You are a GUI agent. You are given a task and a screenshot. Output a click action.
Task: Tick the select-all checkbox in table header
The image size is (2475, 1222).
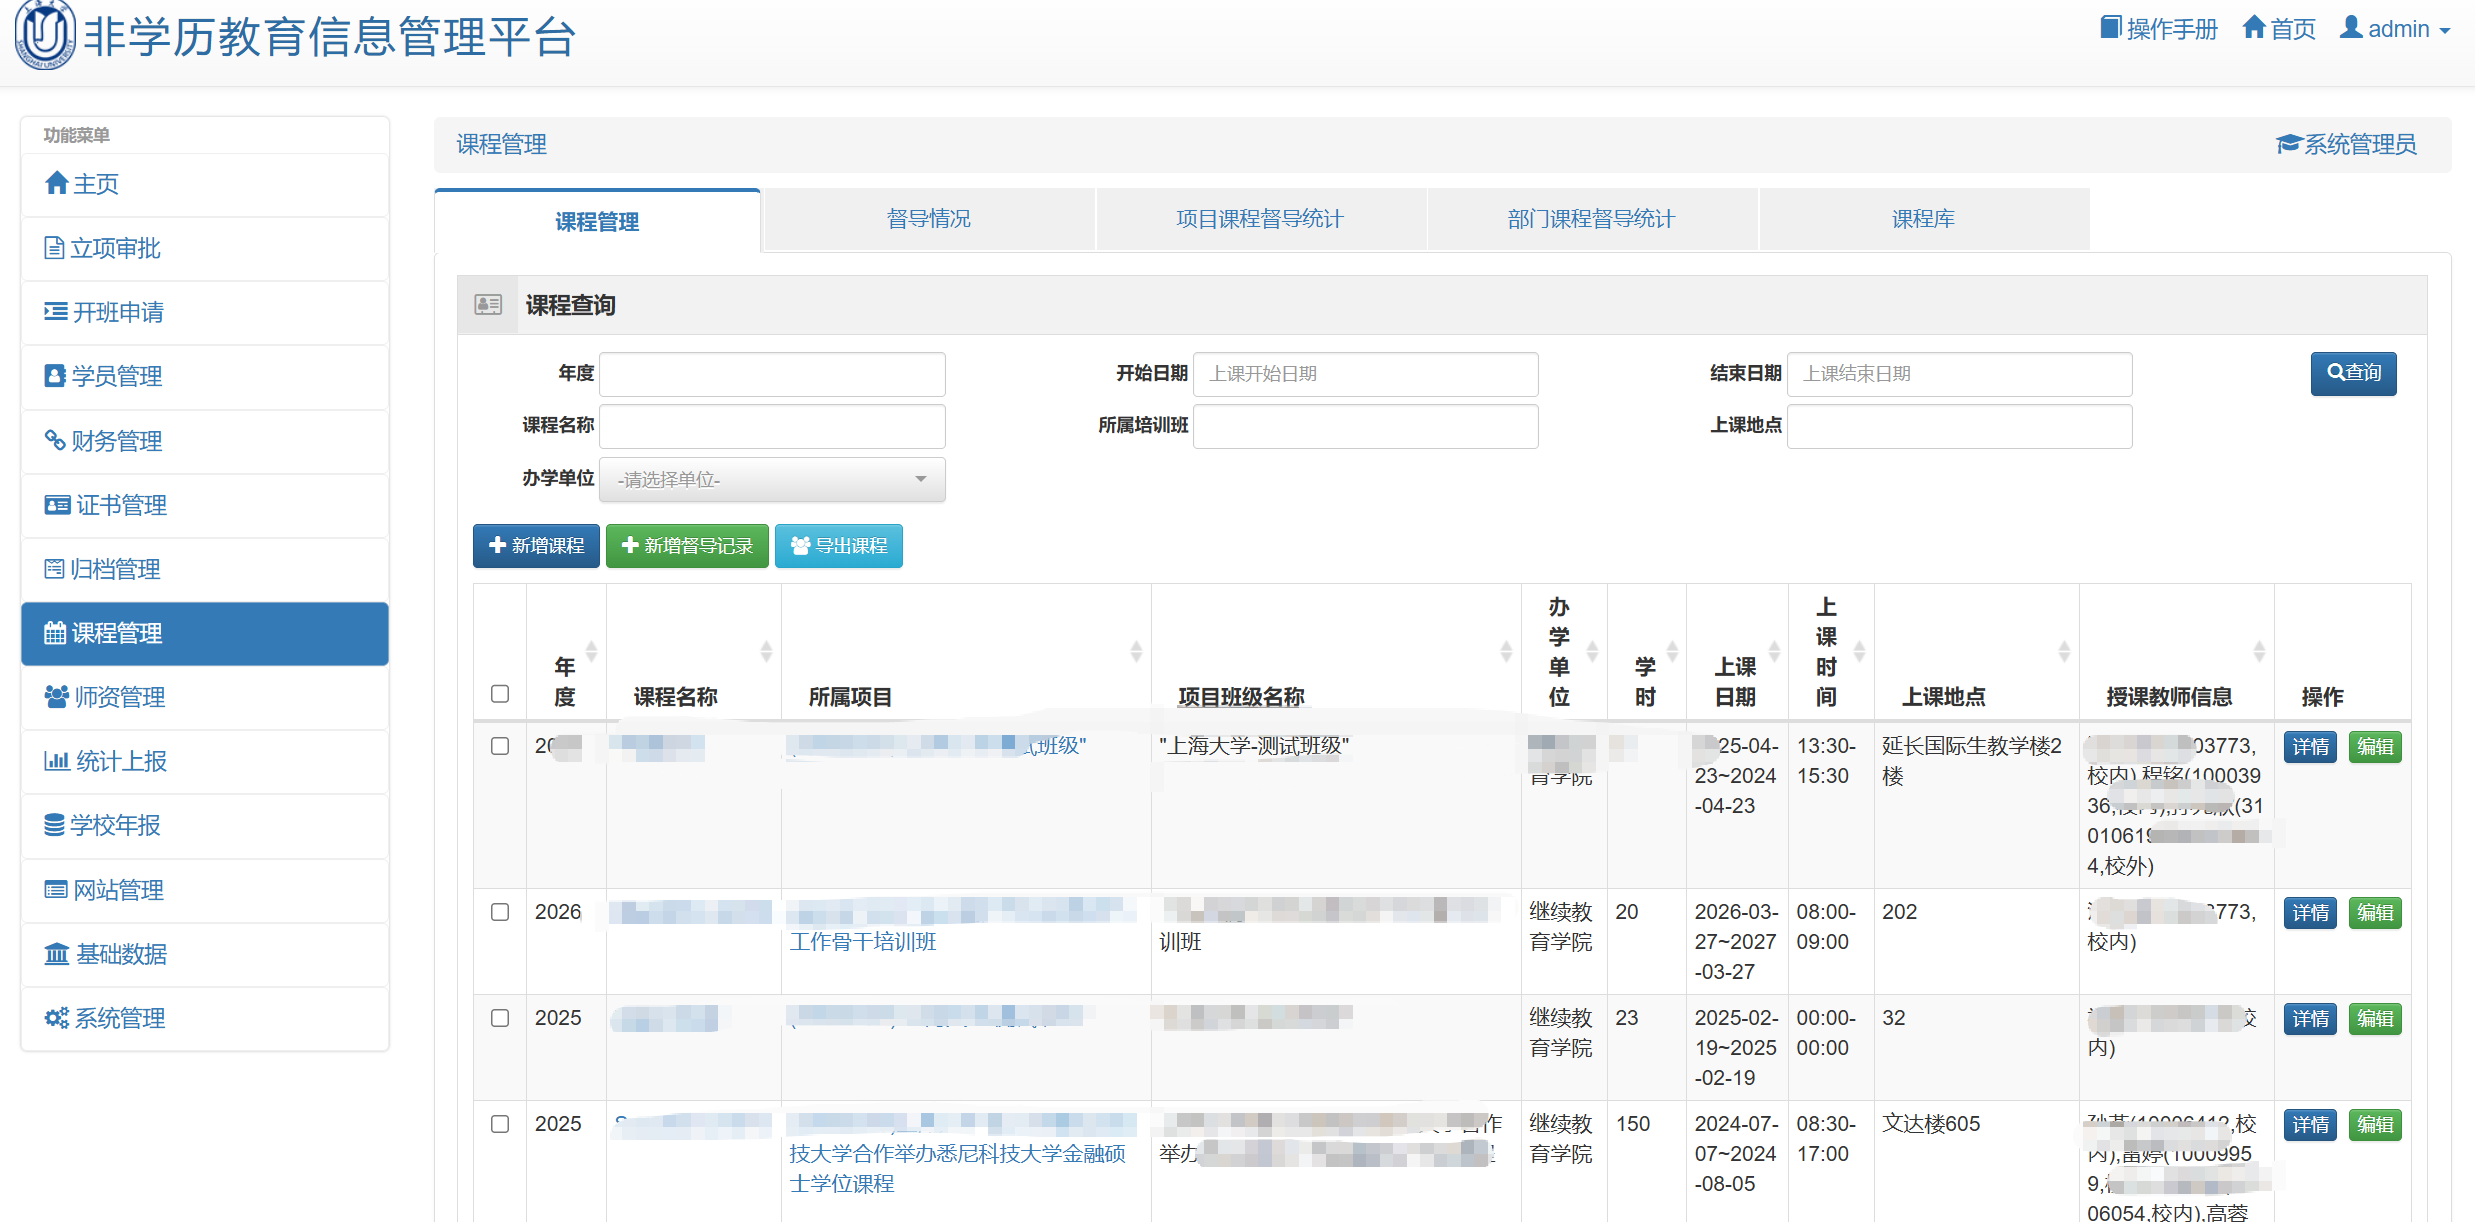(x=500, y=694)
